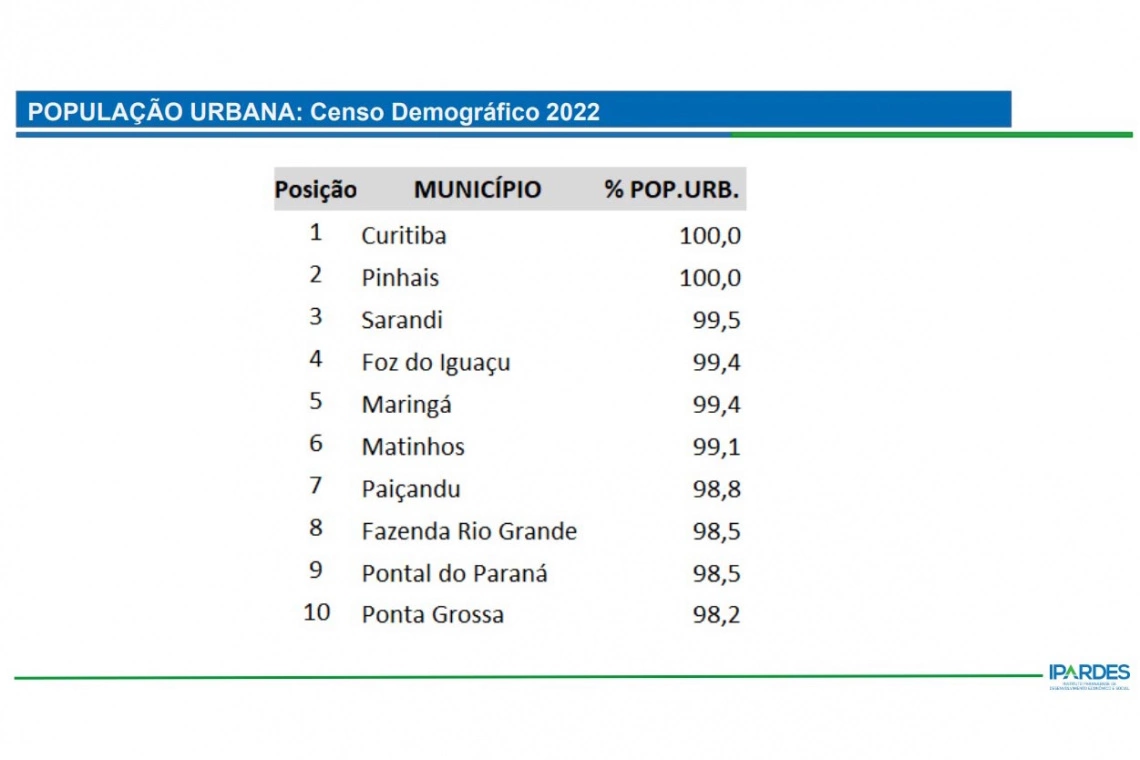Click the 98,2 percentage value
This screenshot has width=1140, height=760.
click(x=716, y=614)
